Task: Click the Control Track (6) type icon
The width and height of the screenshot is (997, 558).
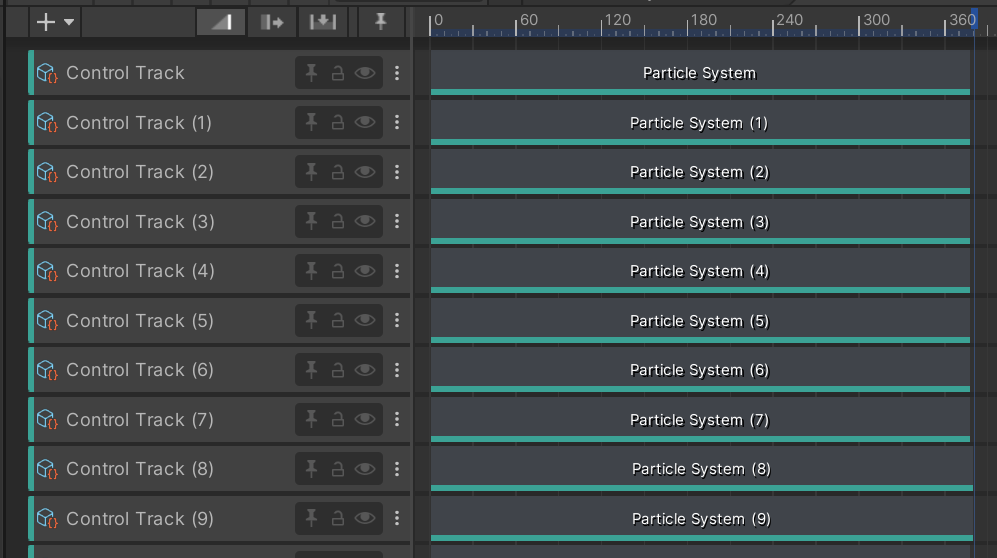Action: coord(47,370)
